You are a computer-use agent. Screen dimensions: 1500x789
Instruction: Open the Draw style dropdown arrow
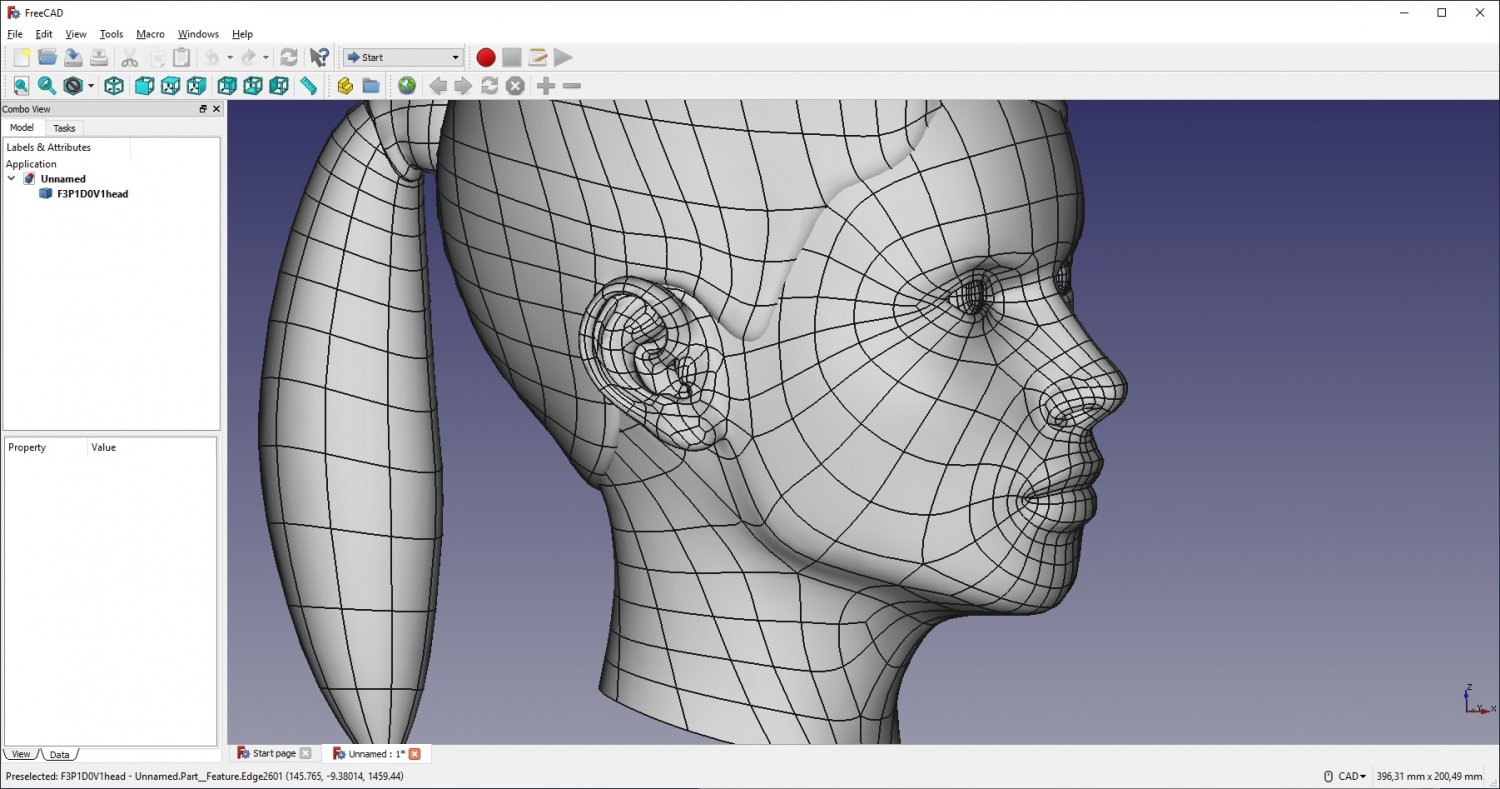tap(91, 87)
